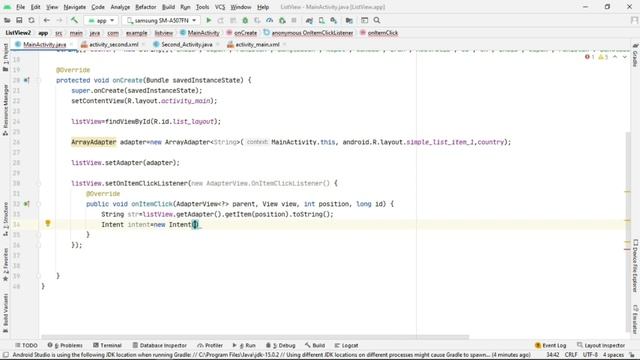This screenshot has height=360, width=640.
Task: Collapse the onCreate method fold marker
Action: [x=39, y=80]
